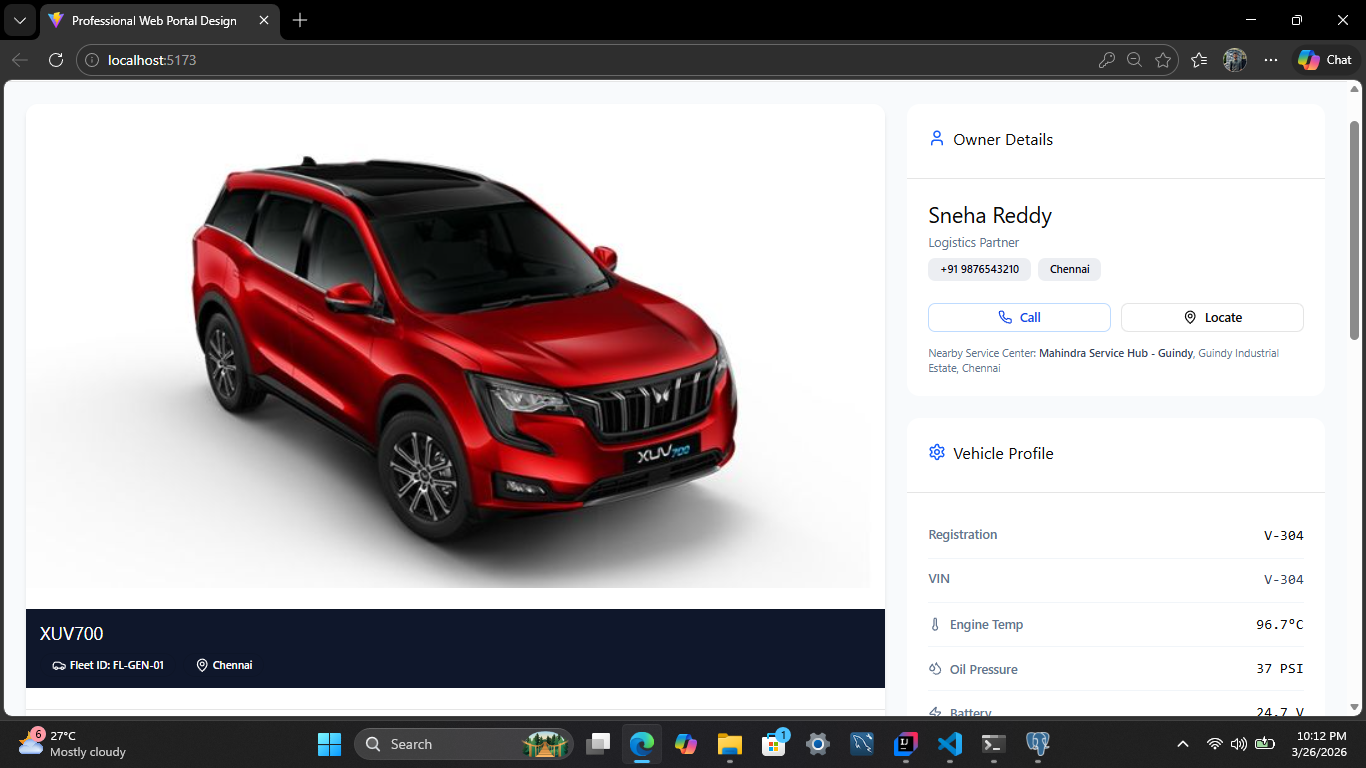Open Copilot from the taskbar
Viewport: 1366px width, 768px height.
coord(685,744)
